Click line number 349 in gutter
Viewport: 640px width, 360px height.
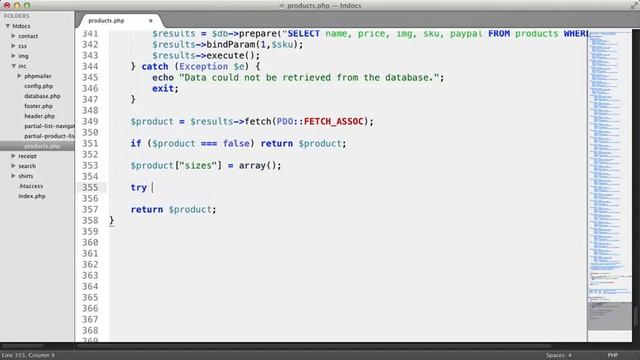90,121
